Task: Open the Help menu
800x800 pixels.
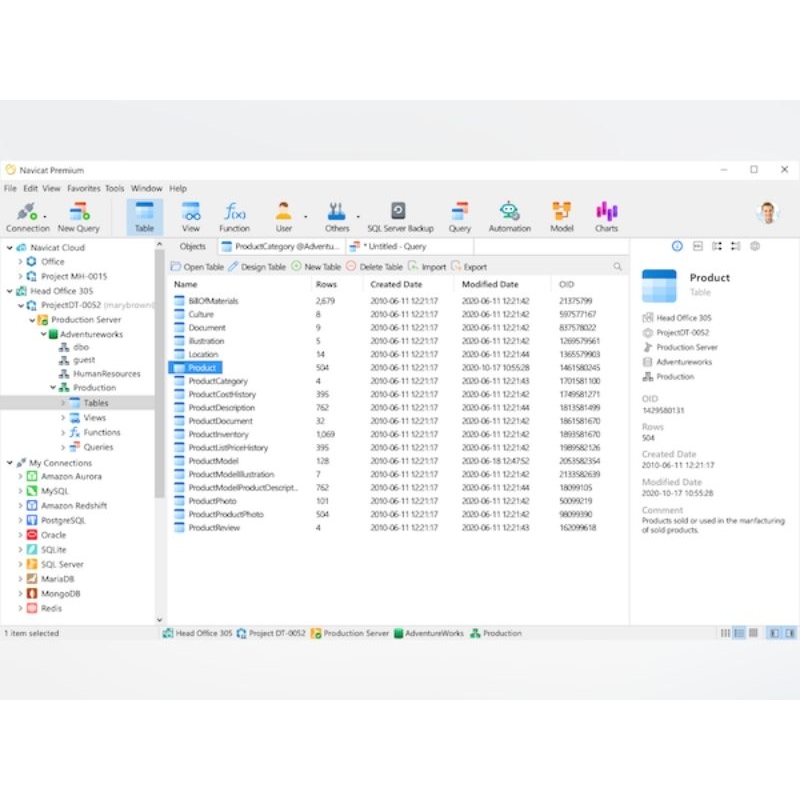Action: 178,188
